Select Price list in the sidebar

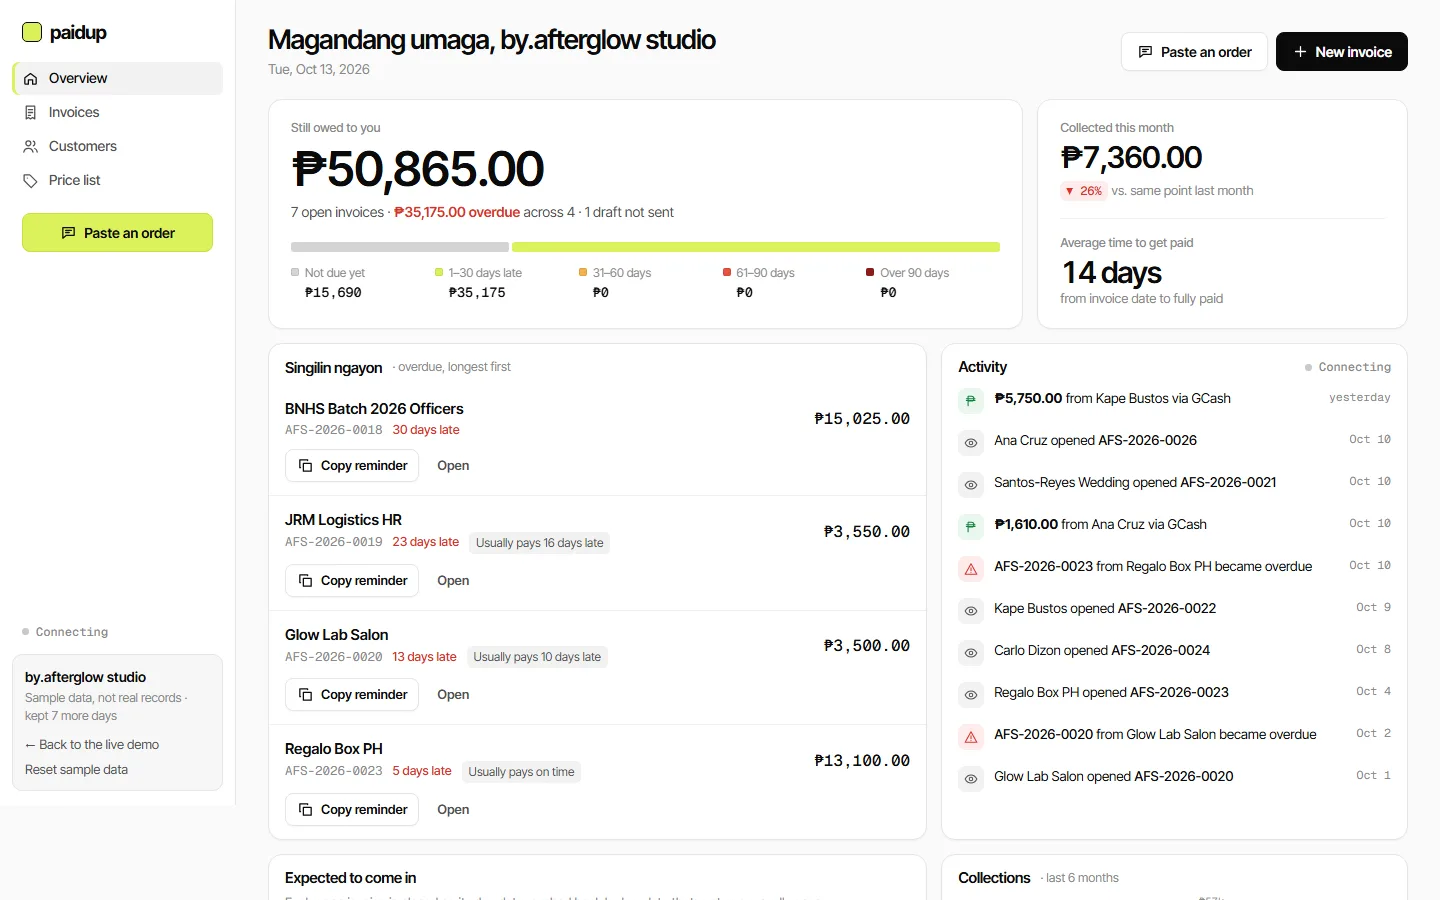click(x=117, y=181)
